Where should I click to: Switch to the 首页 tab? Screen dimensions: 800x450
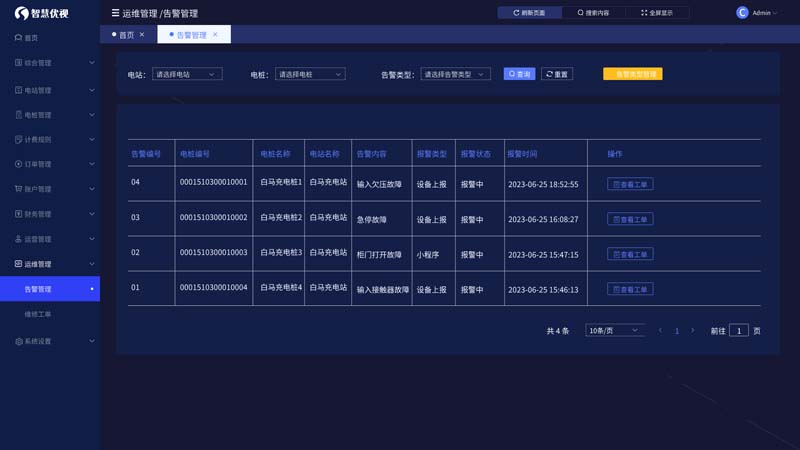pos(125,34)
